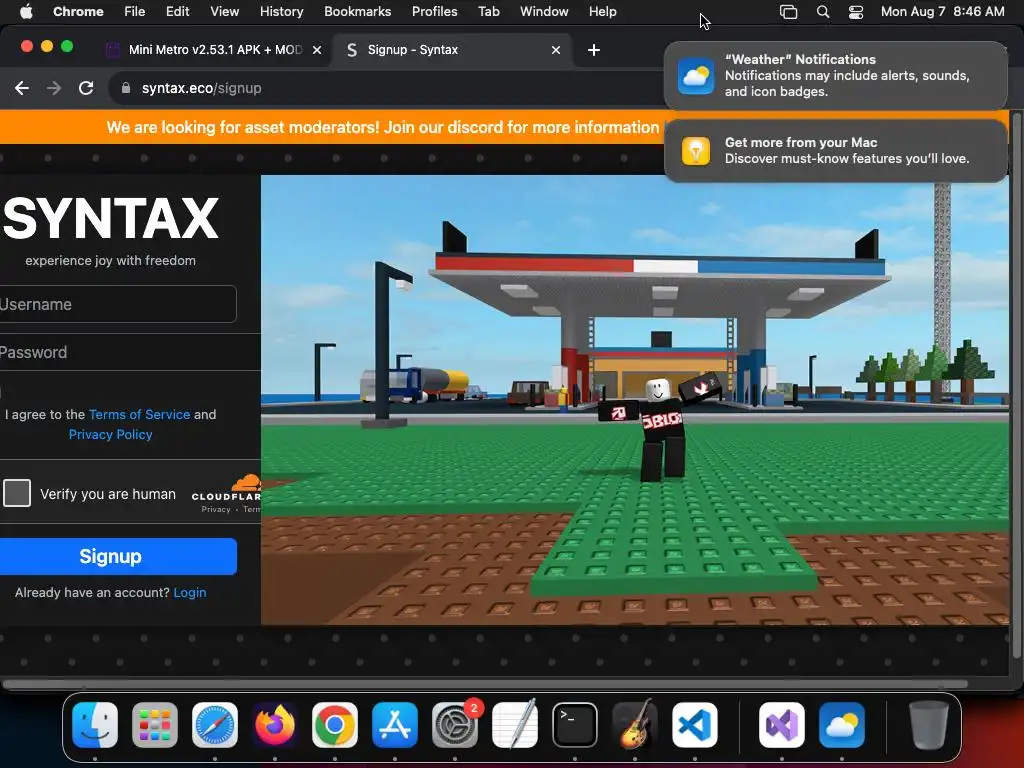Close the Signup - Syntax tab
This screenshot has height=768, width=1024.
(556, 50)
